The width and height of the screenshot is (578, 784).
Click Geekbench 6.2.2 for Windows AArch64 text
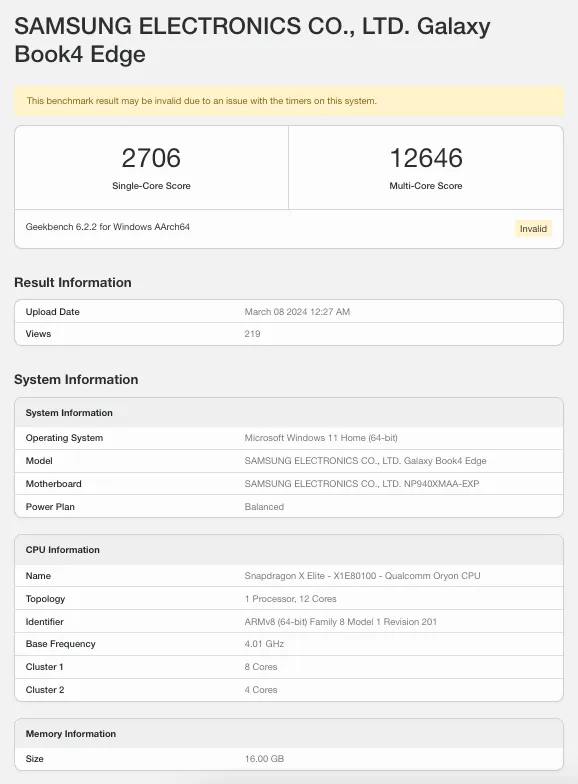point(108,227)
